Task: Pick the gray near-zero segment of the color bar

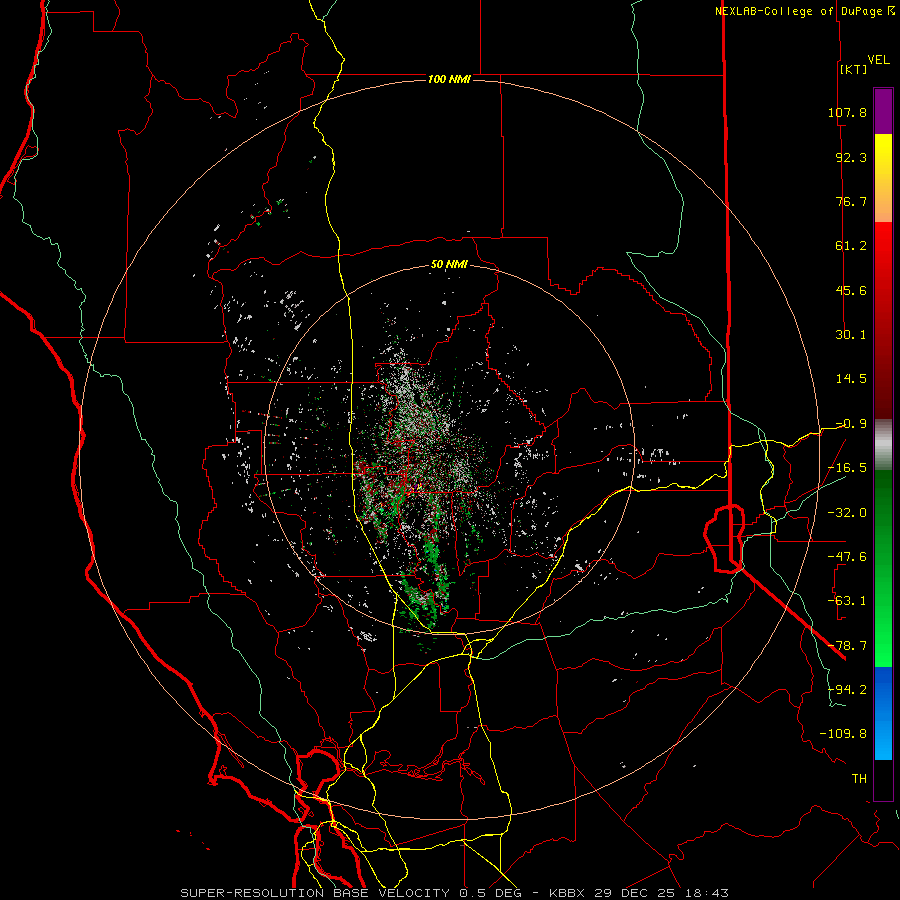Action: tap(883, 445)
